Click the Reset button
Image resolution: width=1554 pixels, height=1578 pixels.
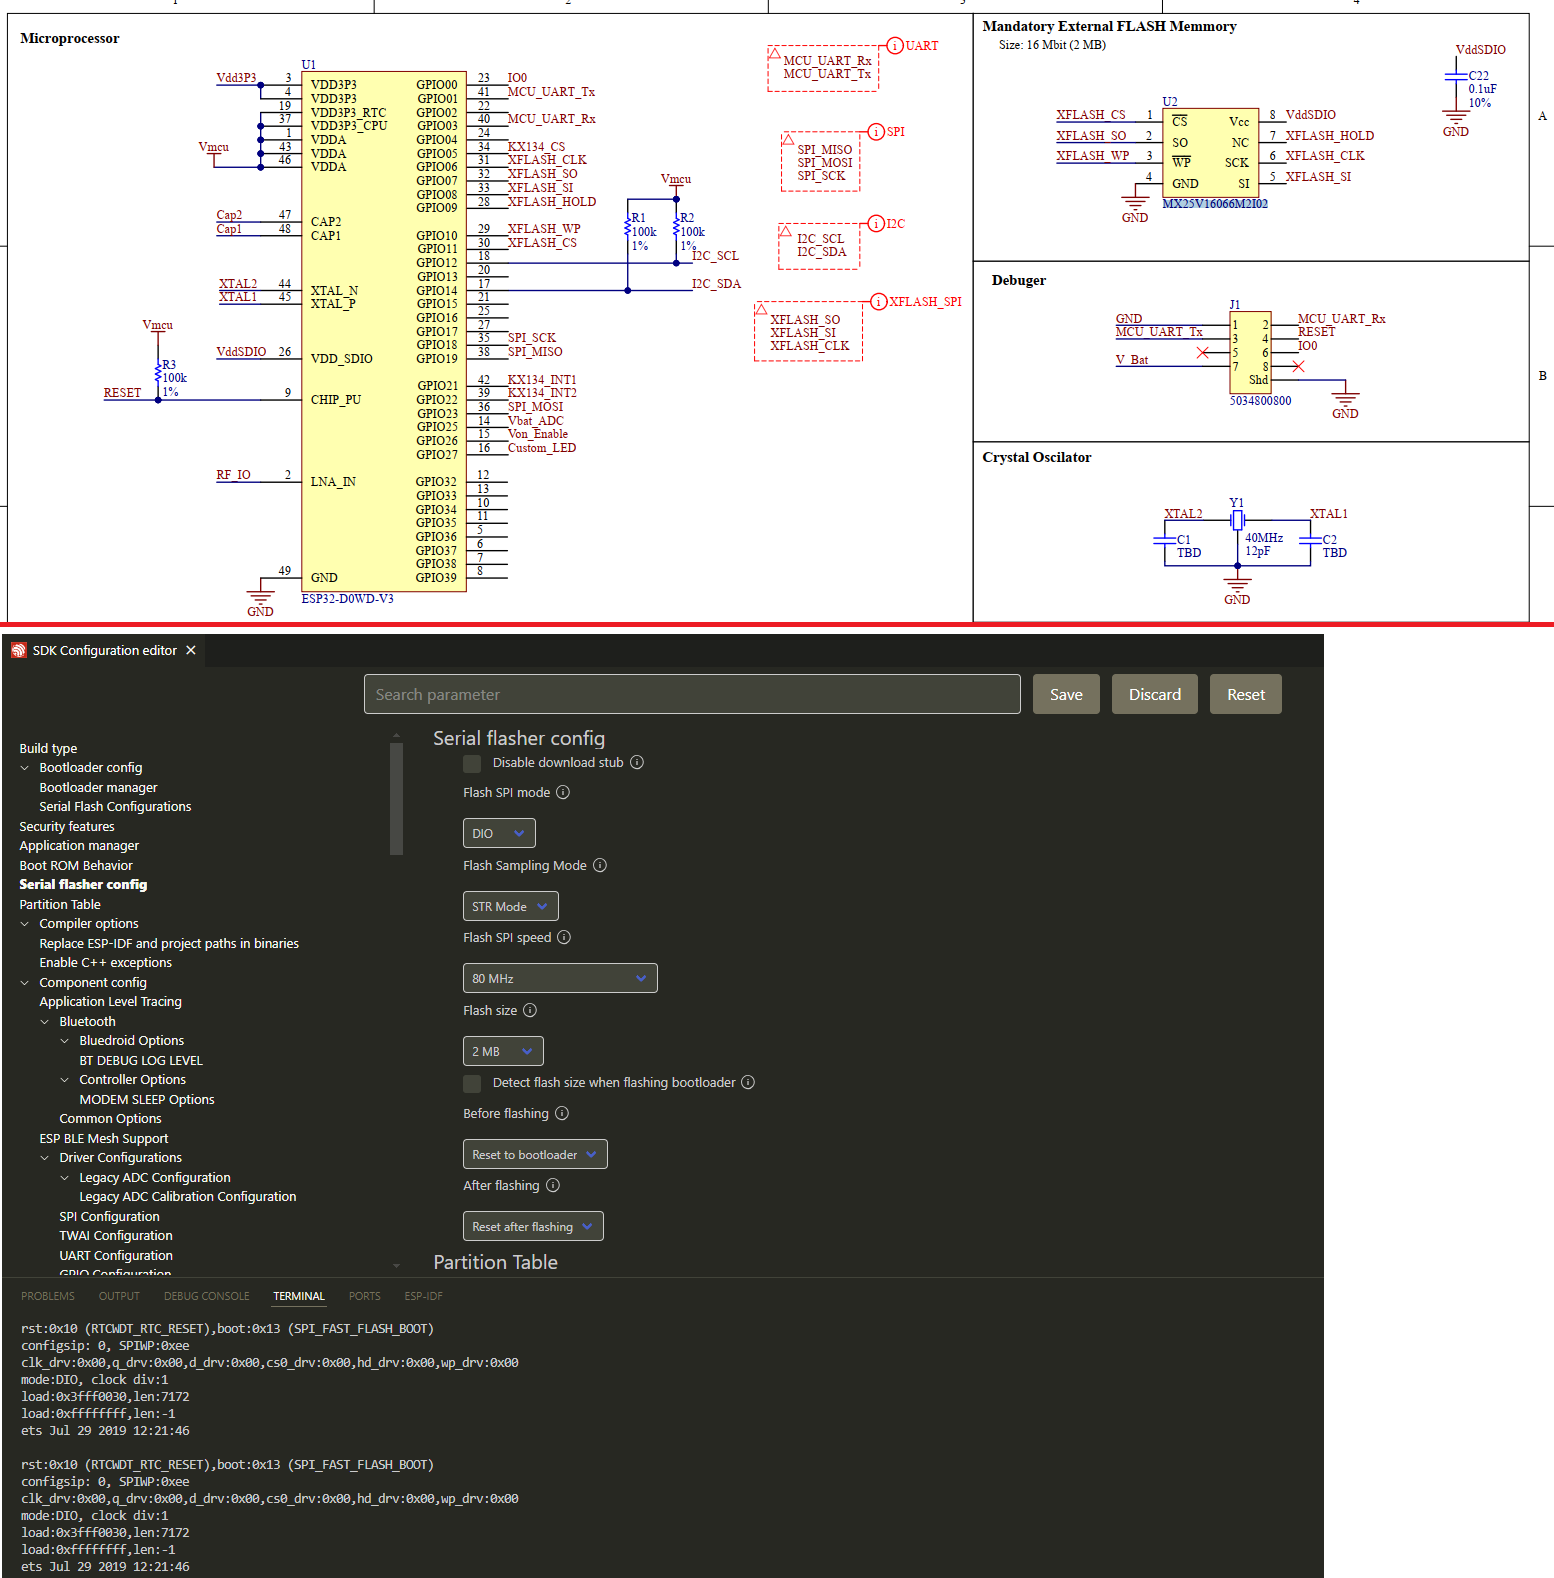pyautogui.click(x=1246, y=694)
